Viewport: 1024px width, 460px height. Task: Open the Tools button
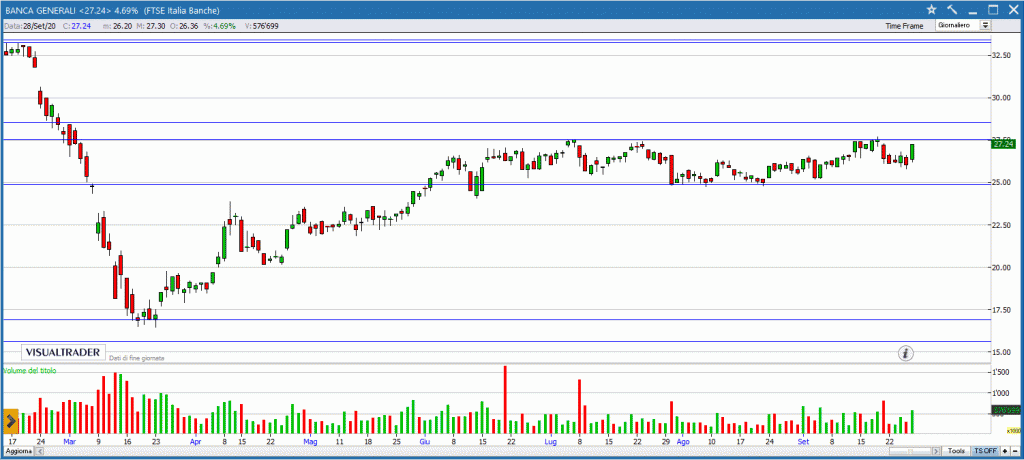tap(956, 451)
